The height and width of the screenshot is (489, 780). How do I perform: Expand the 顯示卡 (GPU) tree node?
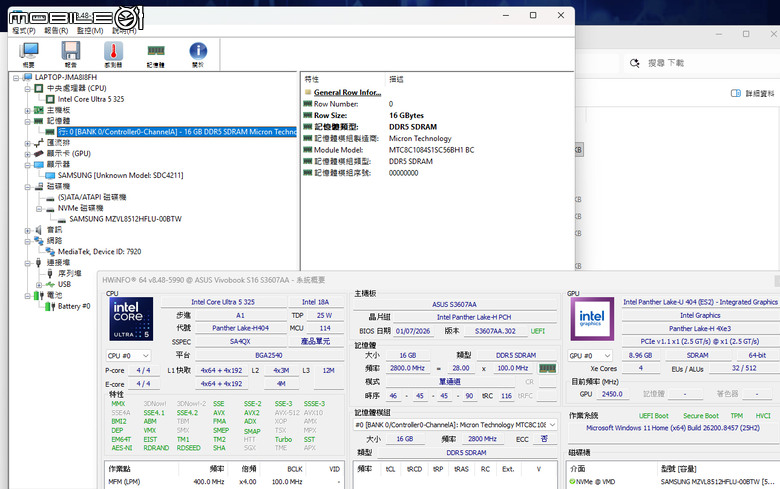click(x=28, y=154)
